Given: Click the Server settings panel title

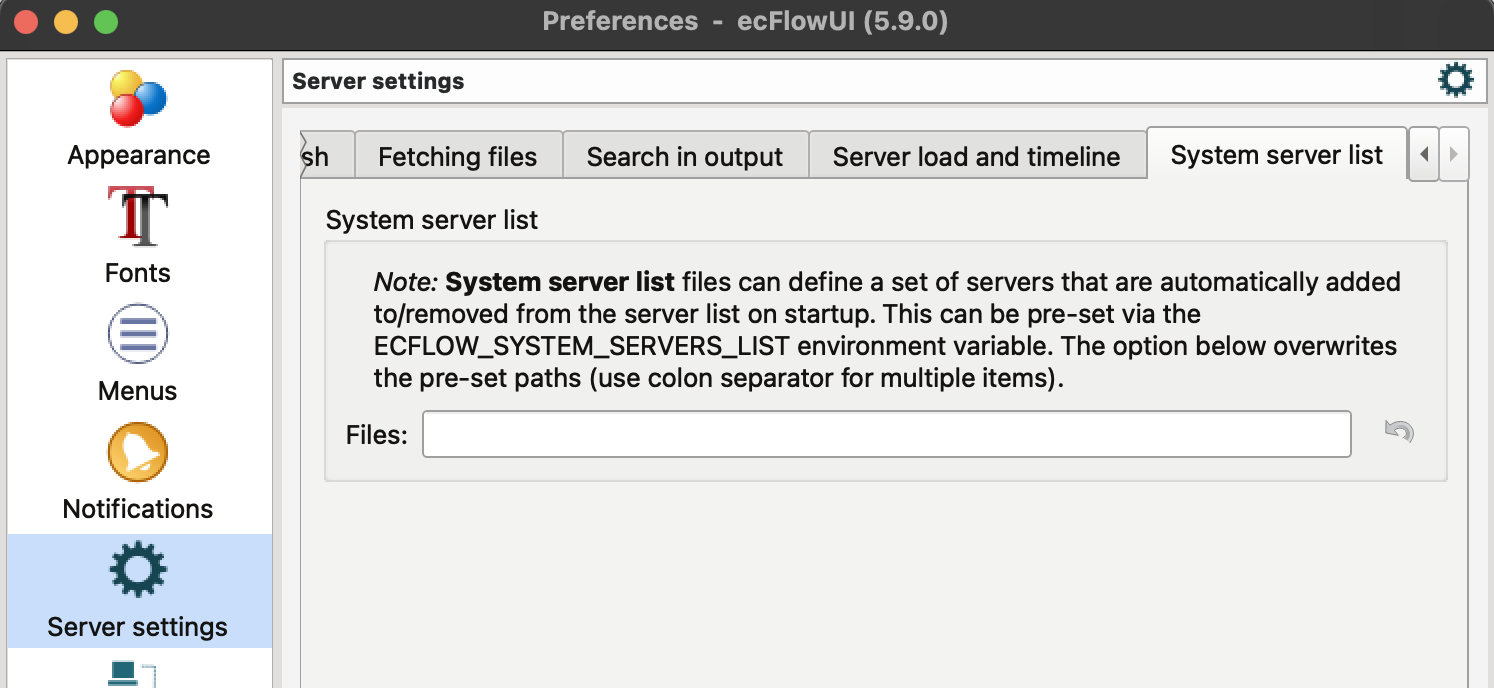Looking at the screenshot, I should tap(378, 81).
